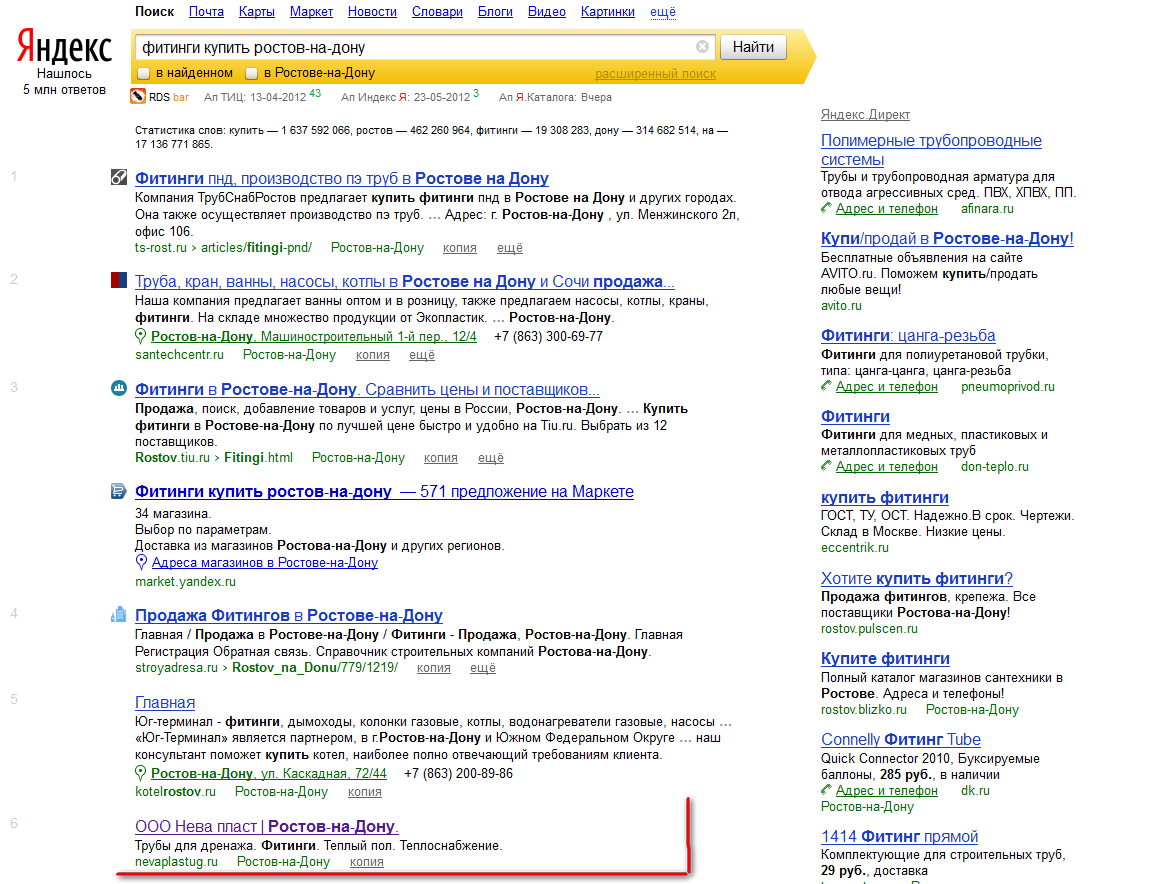Expand 'ещё' under stroyadresa.ru result

(x=483, y=668)
